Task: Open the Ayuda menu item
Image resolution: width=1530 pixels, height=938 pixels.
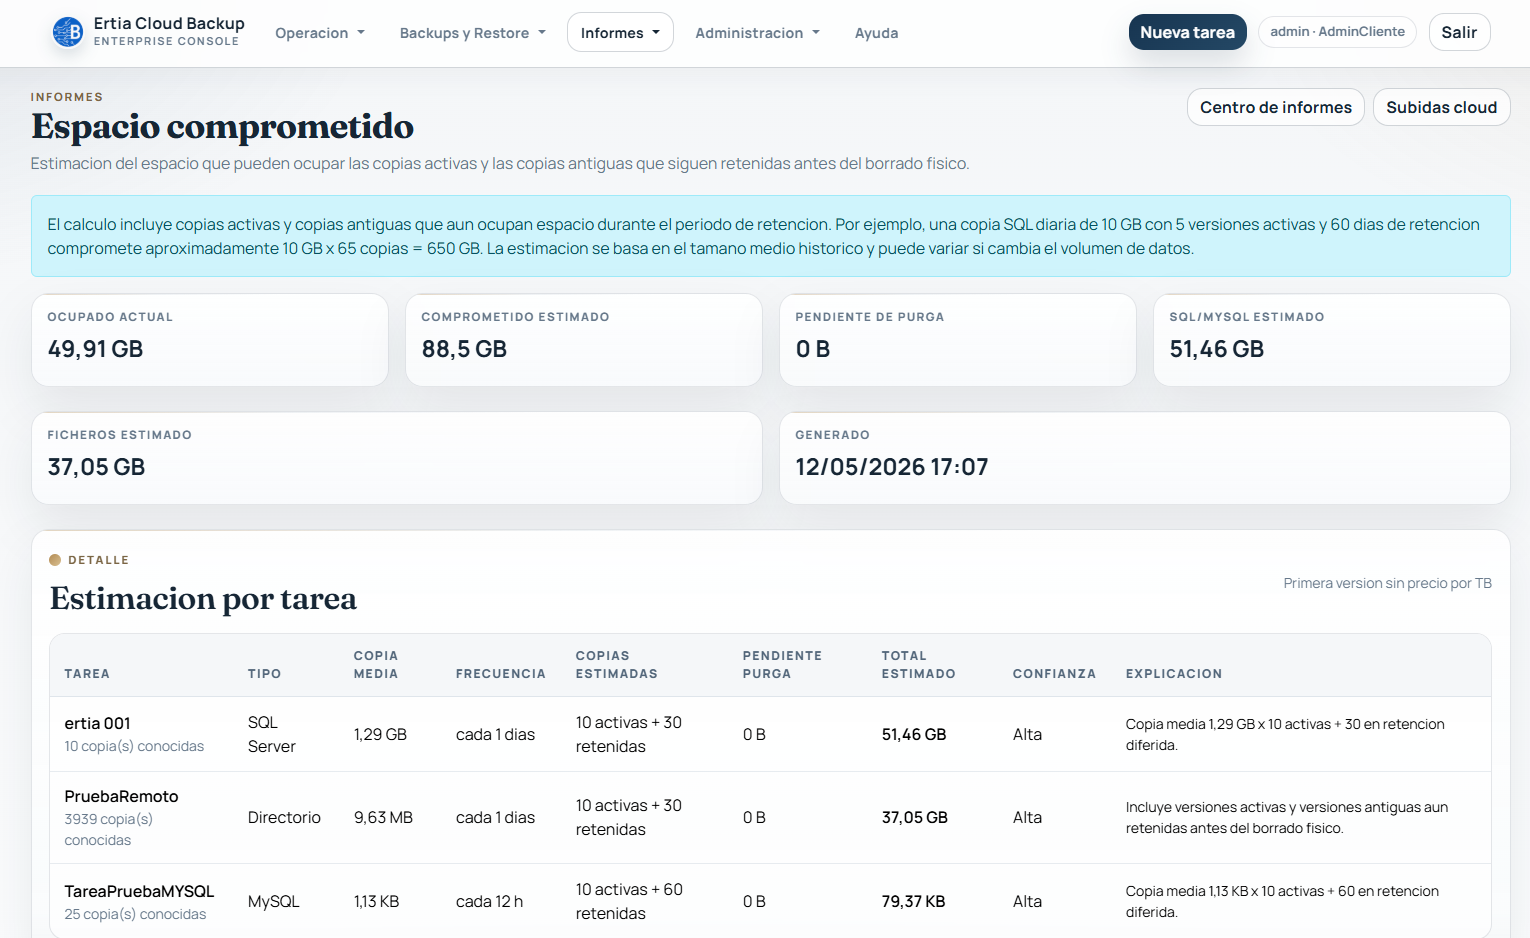Action: pos(876,33)
